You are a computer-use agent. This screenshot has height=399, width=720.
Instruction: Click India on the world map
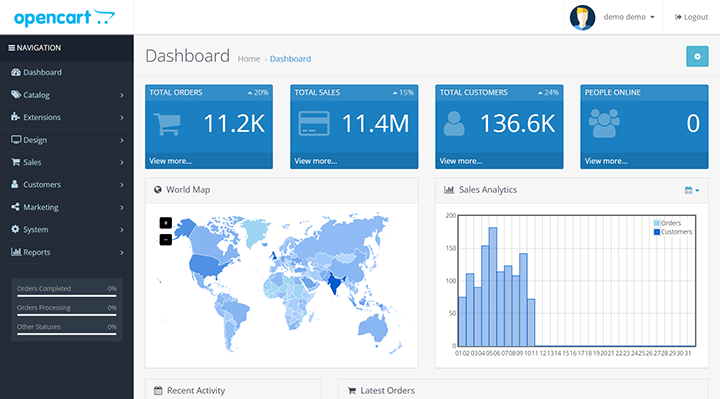tap(334, 283)
